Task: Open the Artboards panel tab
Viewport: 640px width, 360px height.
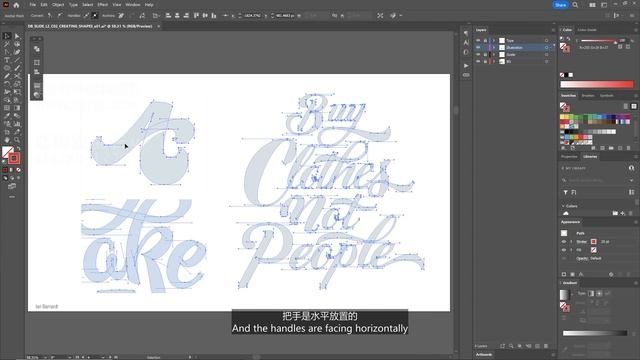Action: (484, 355)
